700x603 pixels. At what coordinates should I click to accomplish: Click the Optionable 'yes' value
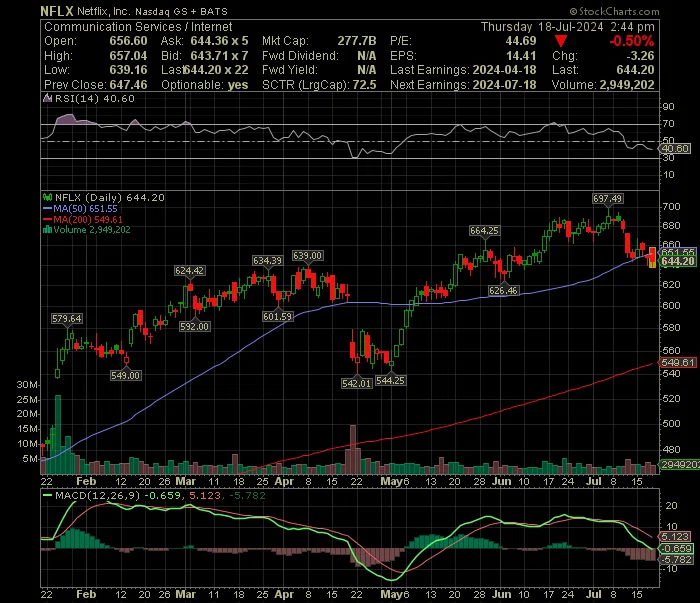tap(238, 85)
